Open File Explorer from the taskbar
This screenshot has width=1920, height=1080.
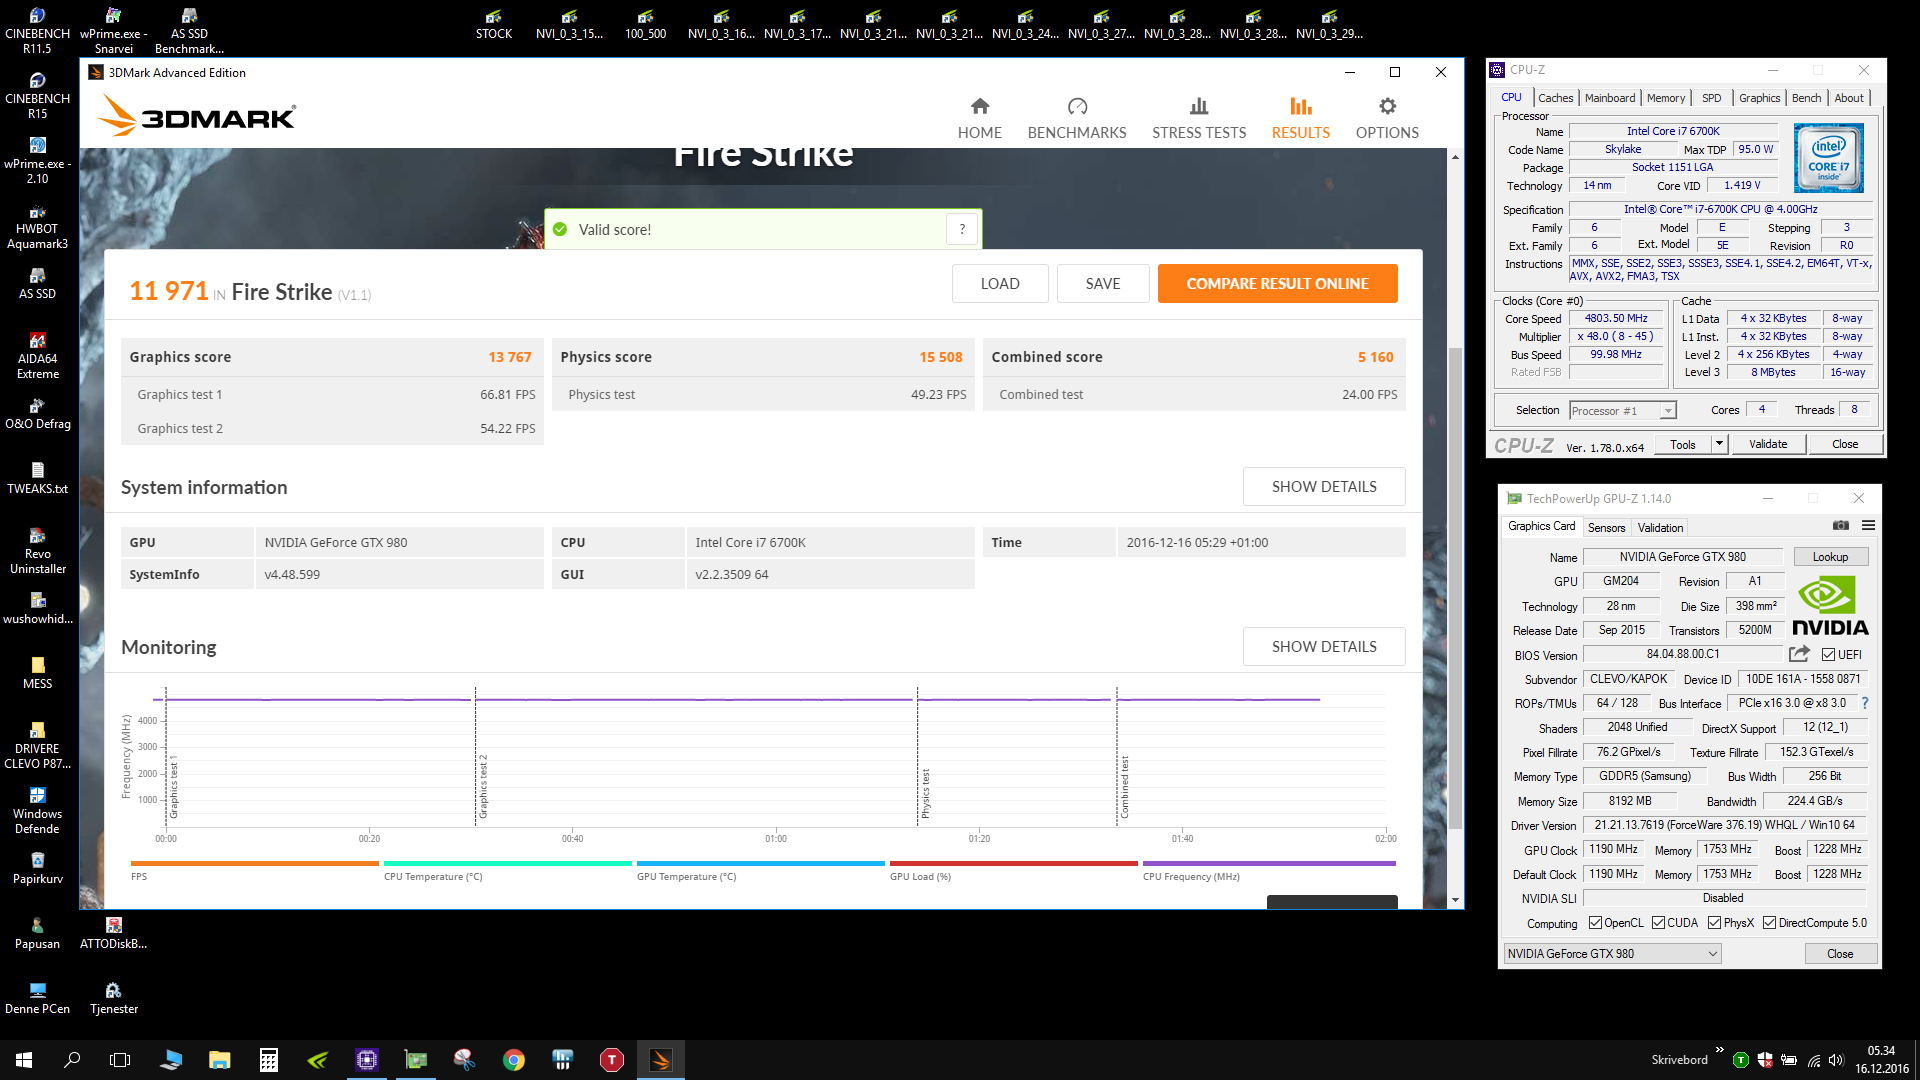[x=219, y=1060]
